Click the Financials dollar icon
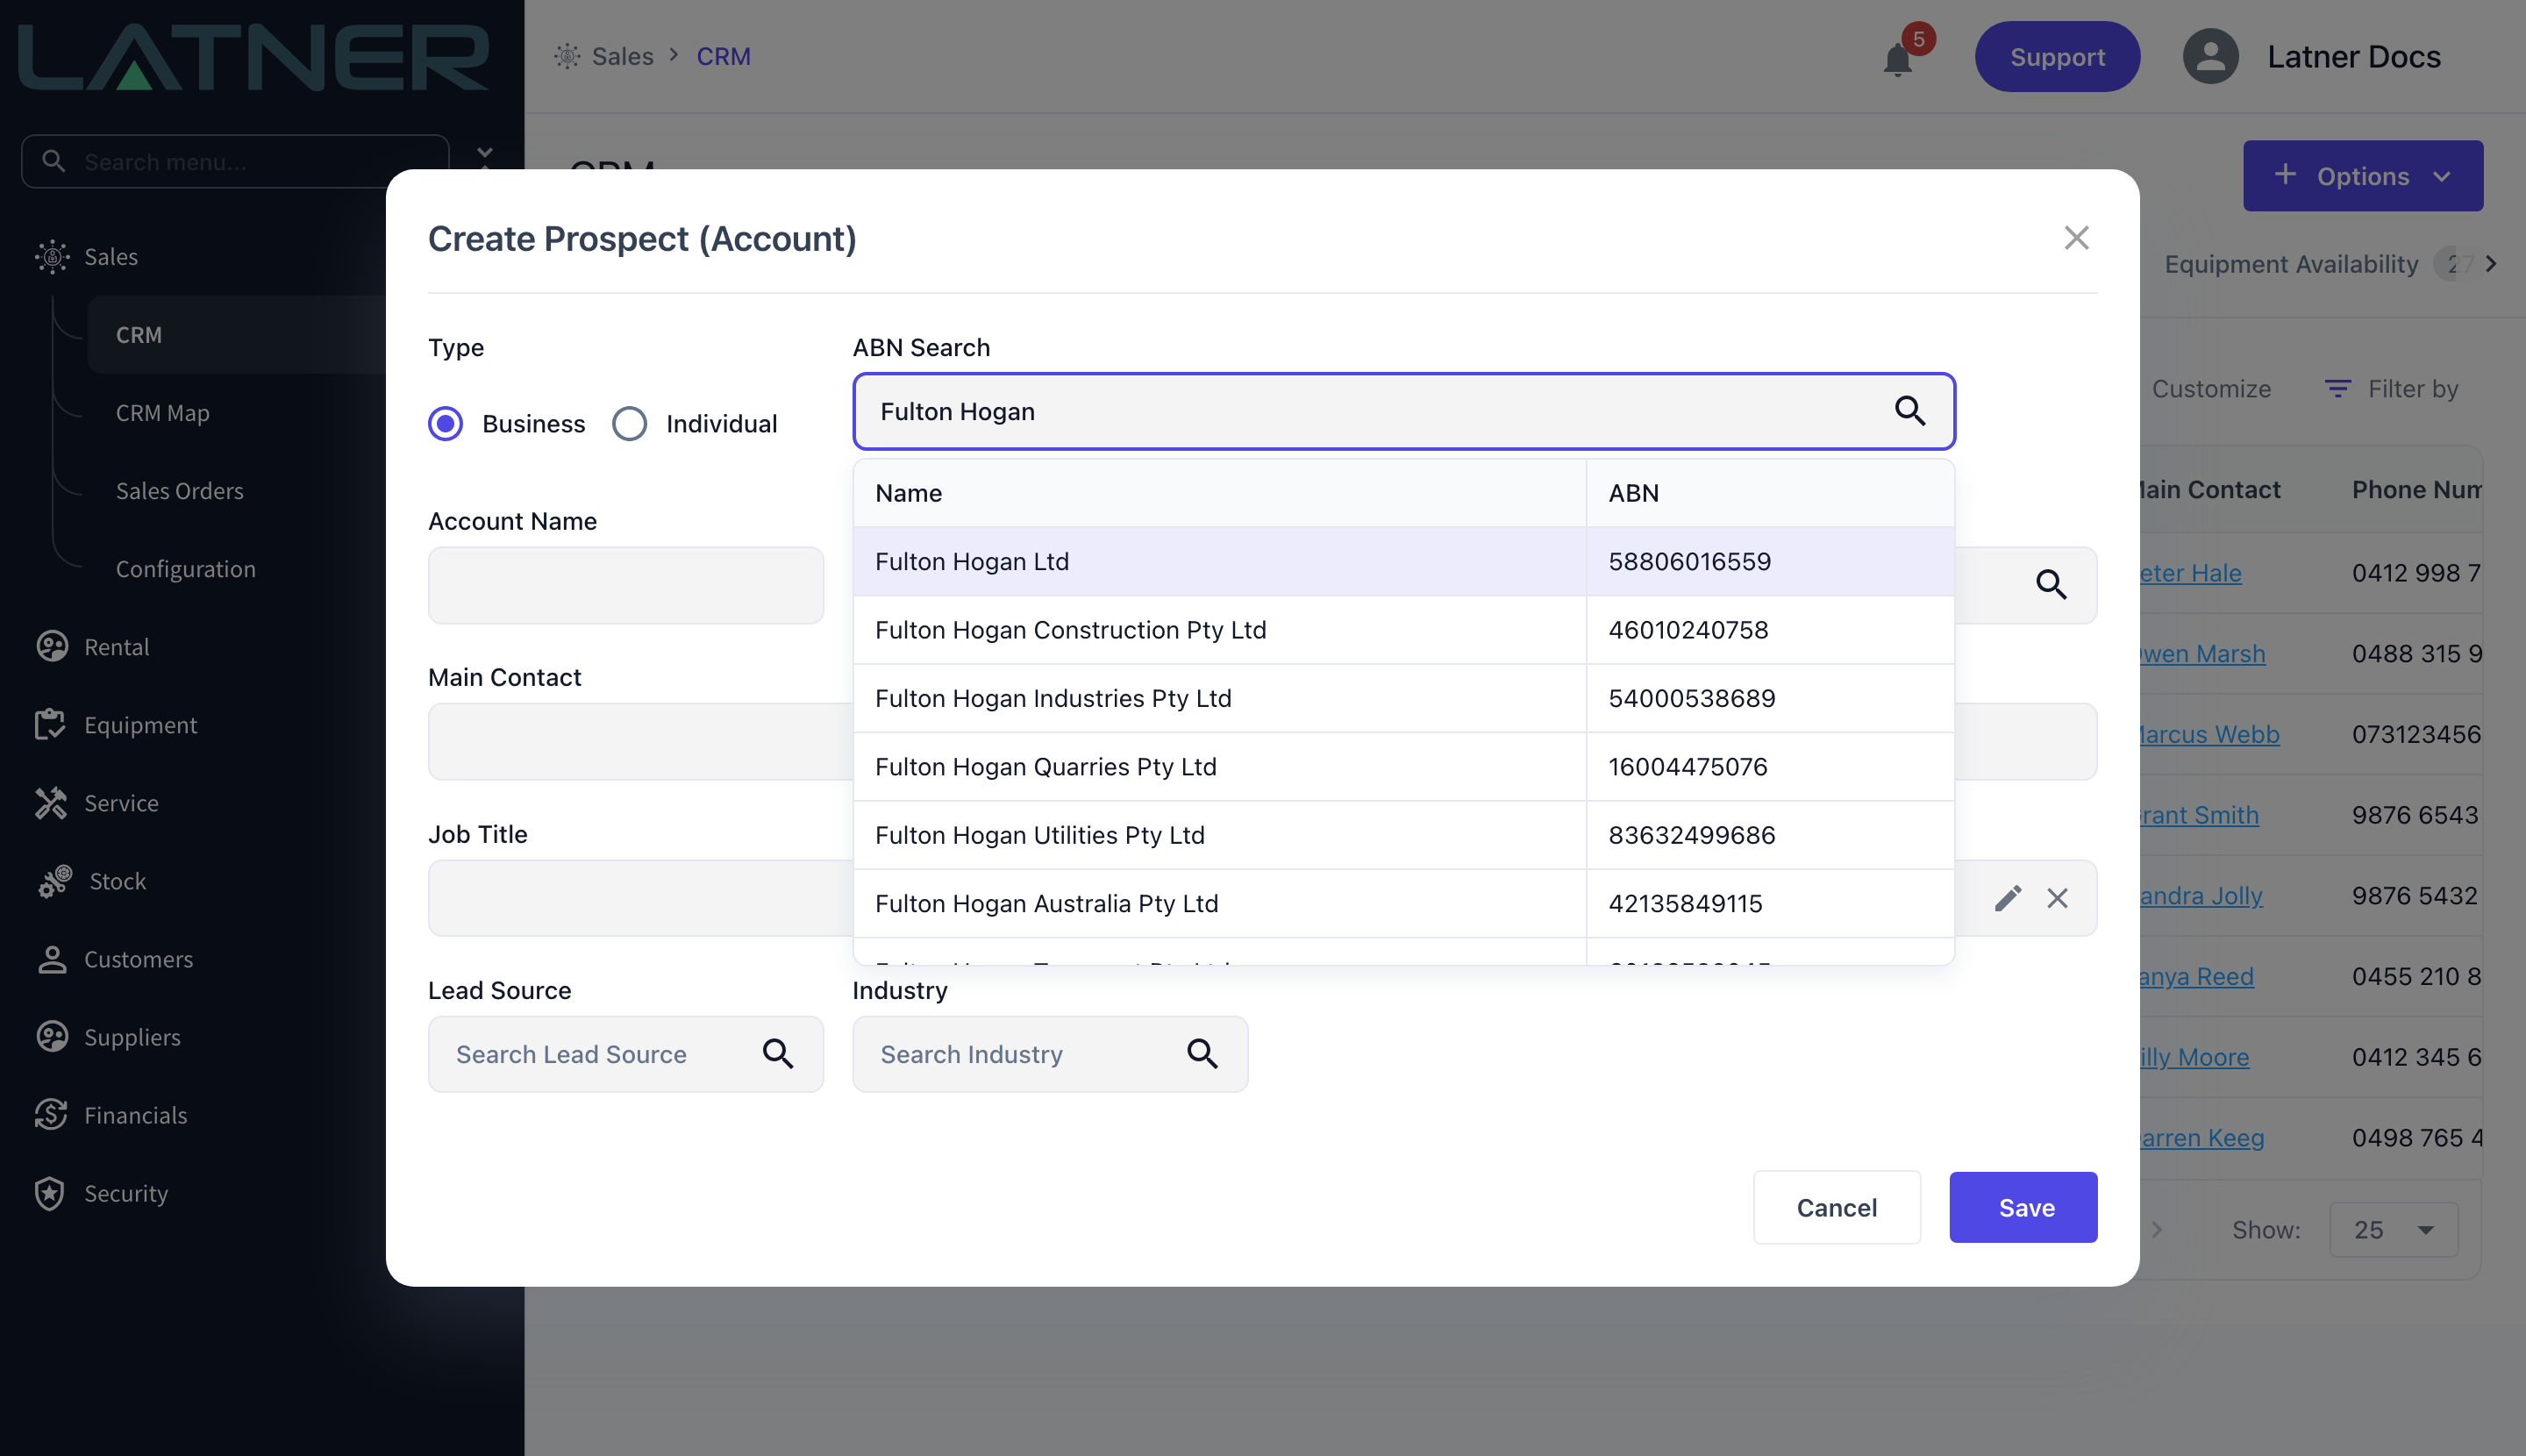Viewport: 2526px width, 1456px height. (51, 1114)
